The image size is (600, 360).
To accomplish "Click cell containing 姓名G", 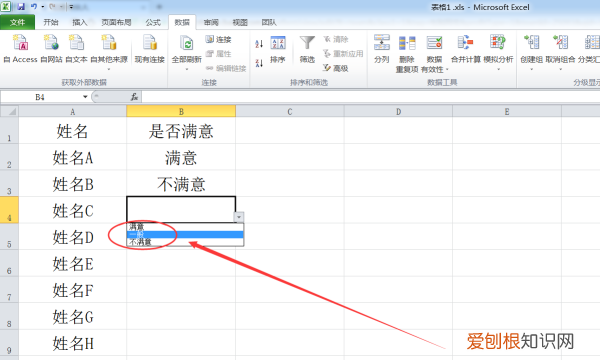I will 73,316.
